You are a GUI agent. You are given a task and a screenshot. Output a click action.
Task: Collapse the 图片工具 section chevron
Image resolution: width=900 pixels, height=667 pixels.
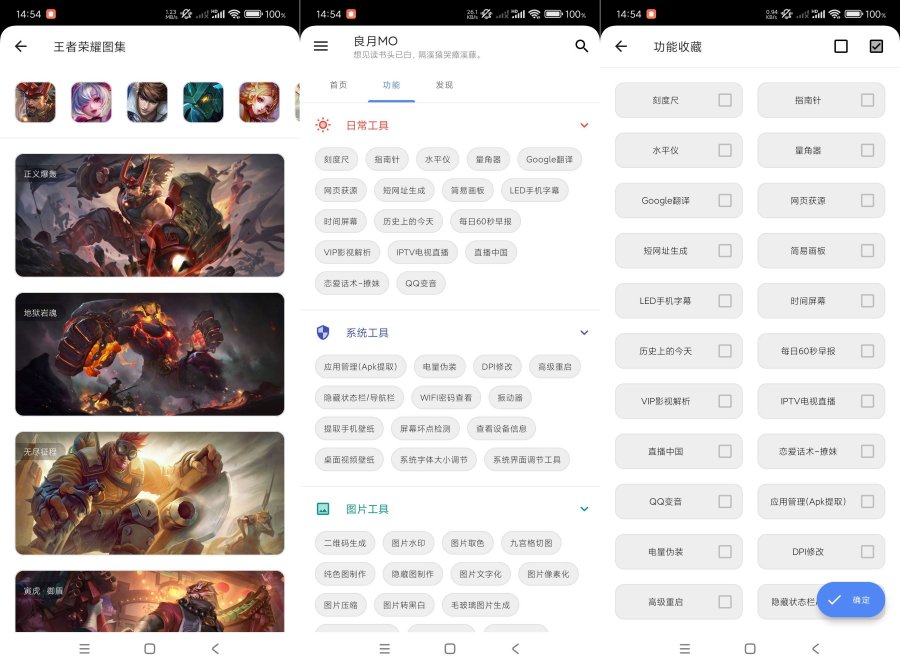[584, 509]
